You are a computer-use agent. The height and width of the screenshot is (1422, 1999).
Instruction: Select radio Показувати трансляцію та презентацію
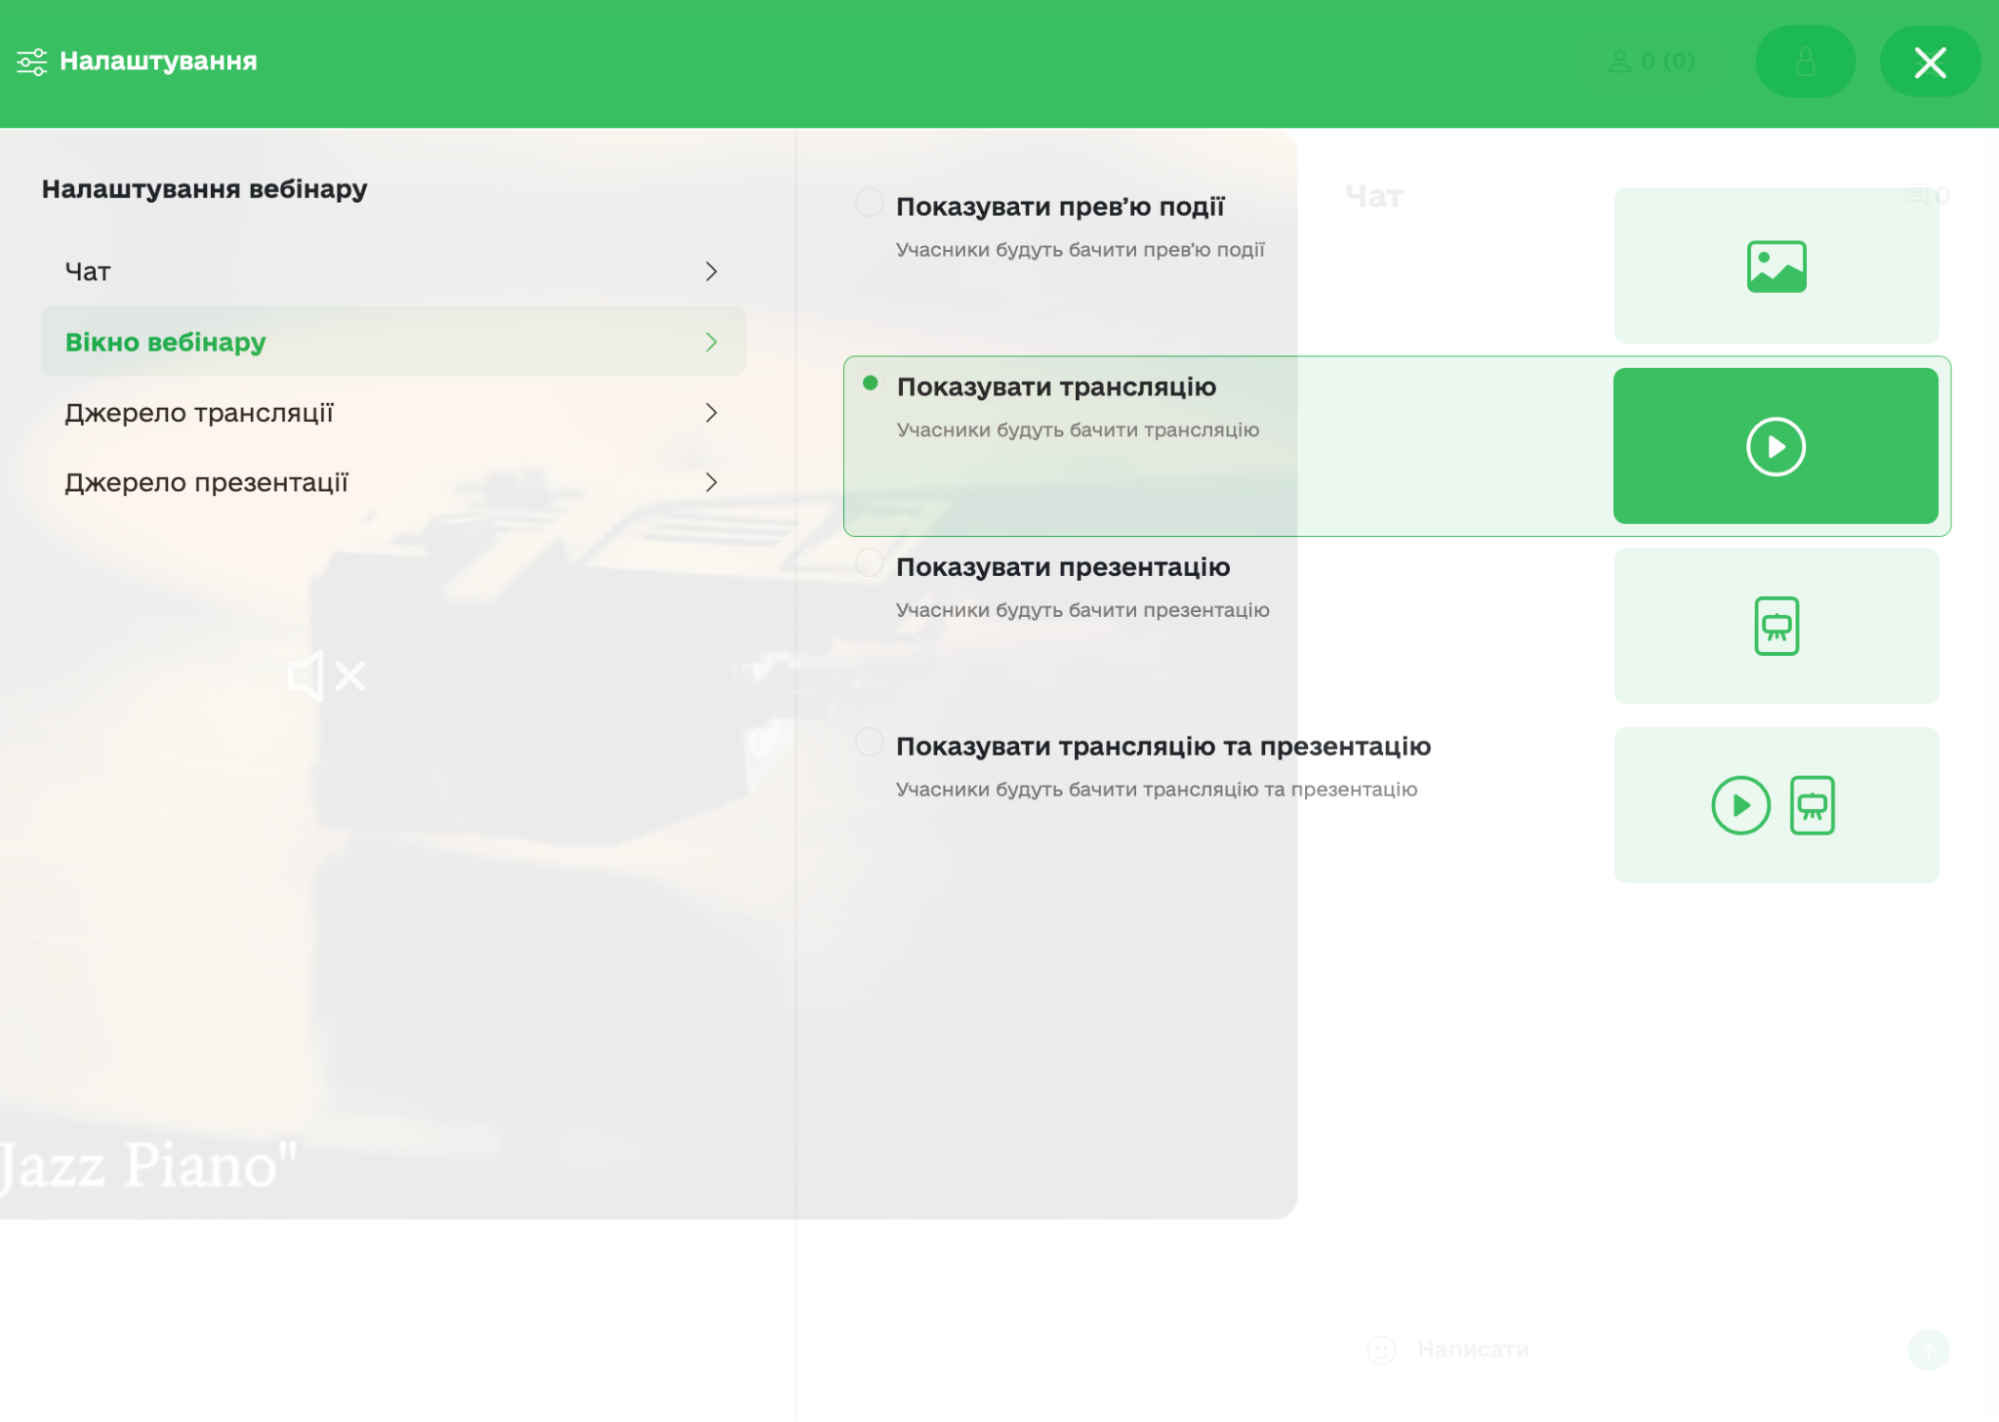click(869, 743)
